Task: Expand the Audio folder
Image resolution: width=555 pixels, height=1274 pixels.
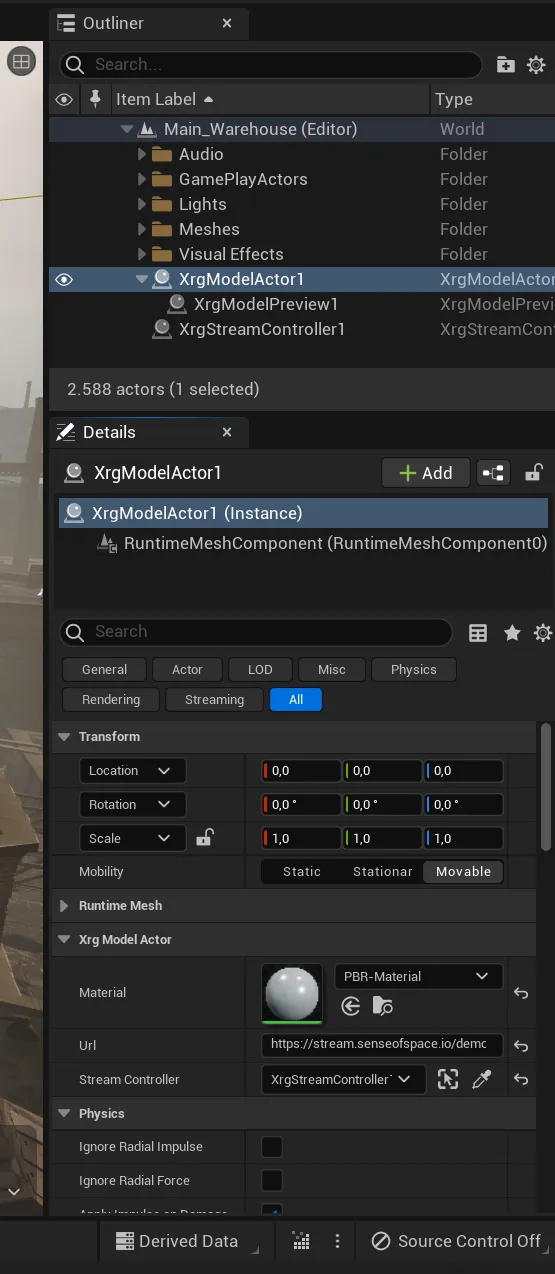Action: 141,154
